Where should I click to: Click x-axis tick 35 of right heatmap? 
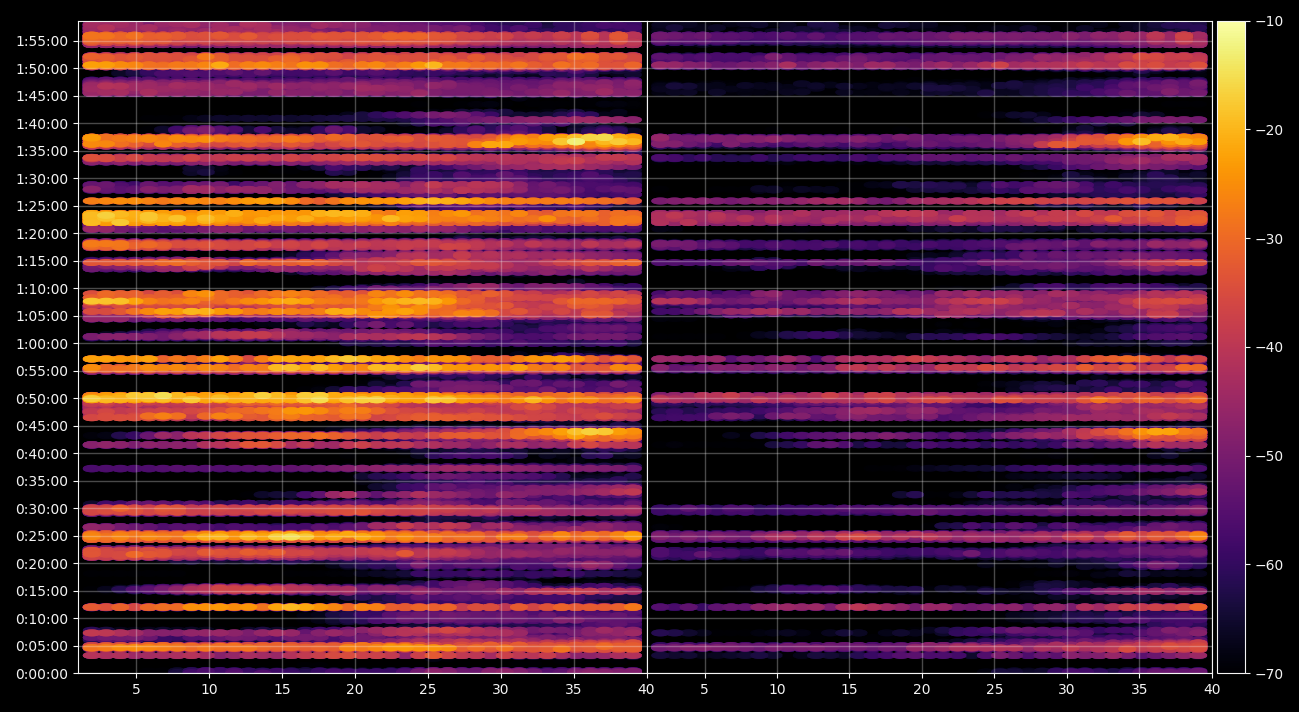point(1139,689)
